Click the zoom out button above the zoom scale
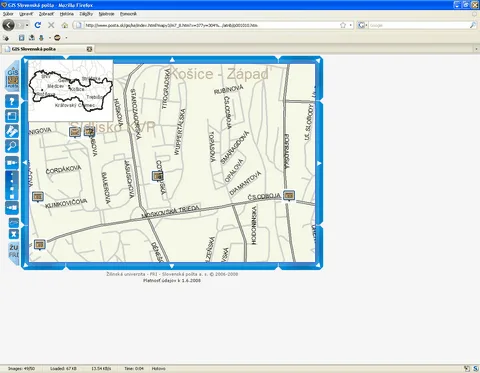This screenshot has width=480, height=373. pyautogui.click(x=12, y=163)
